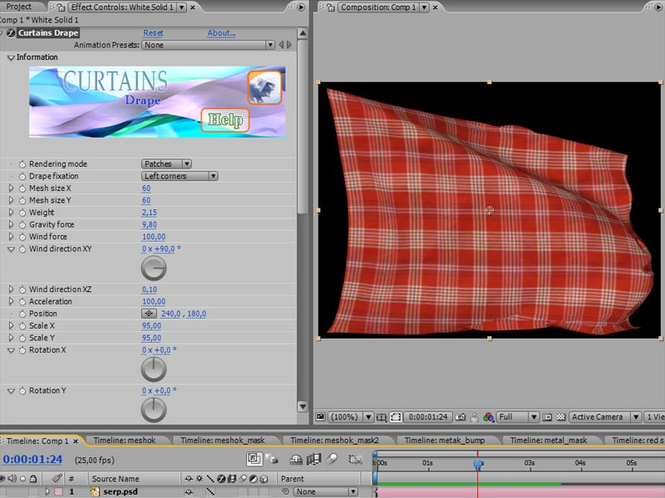Toggle stopwatch for Gravity force
665x498 pixels.
coord(22,225)
